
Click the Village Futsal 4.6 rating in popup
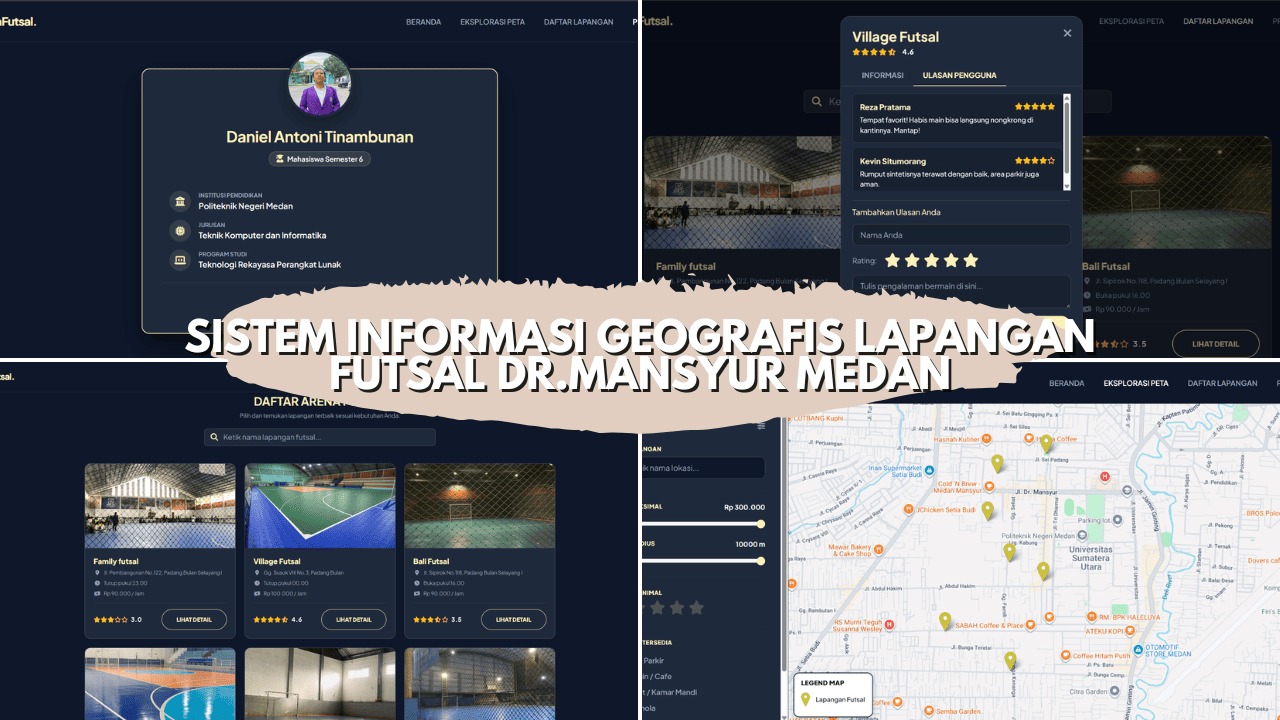[883, 52]
